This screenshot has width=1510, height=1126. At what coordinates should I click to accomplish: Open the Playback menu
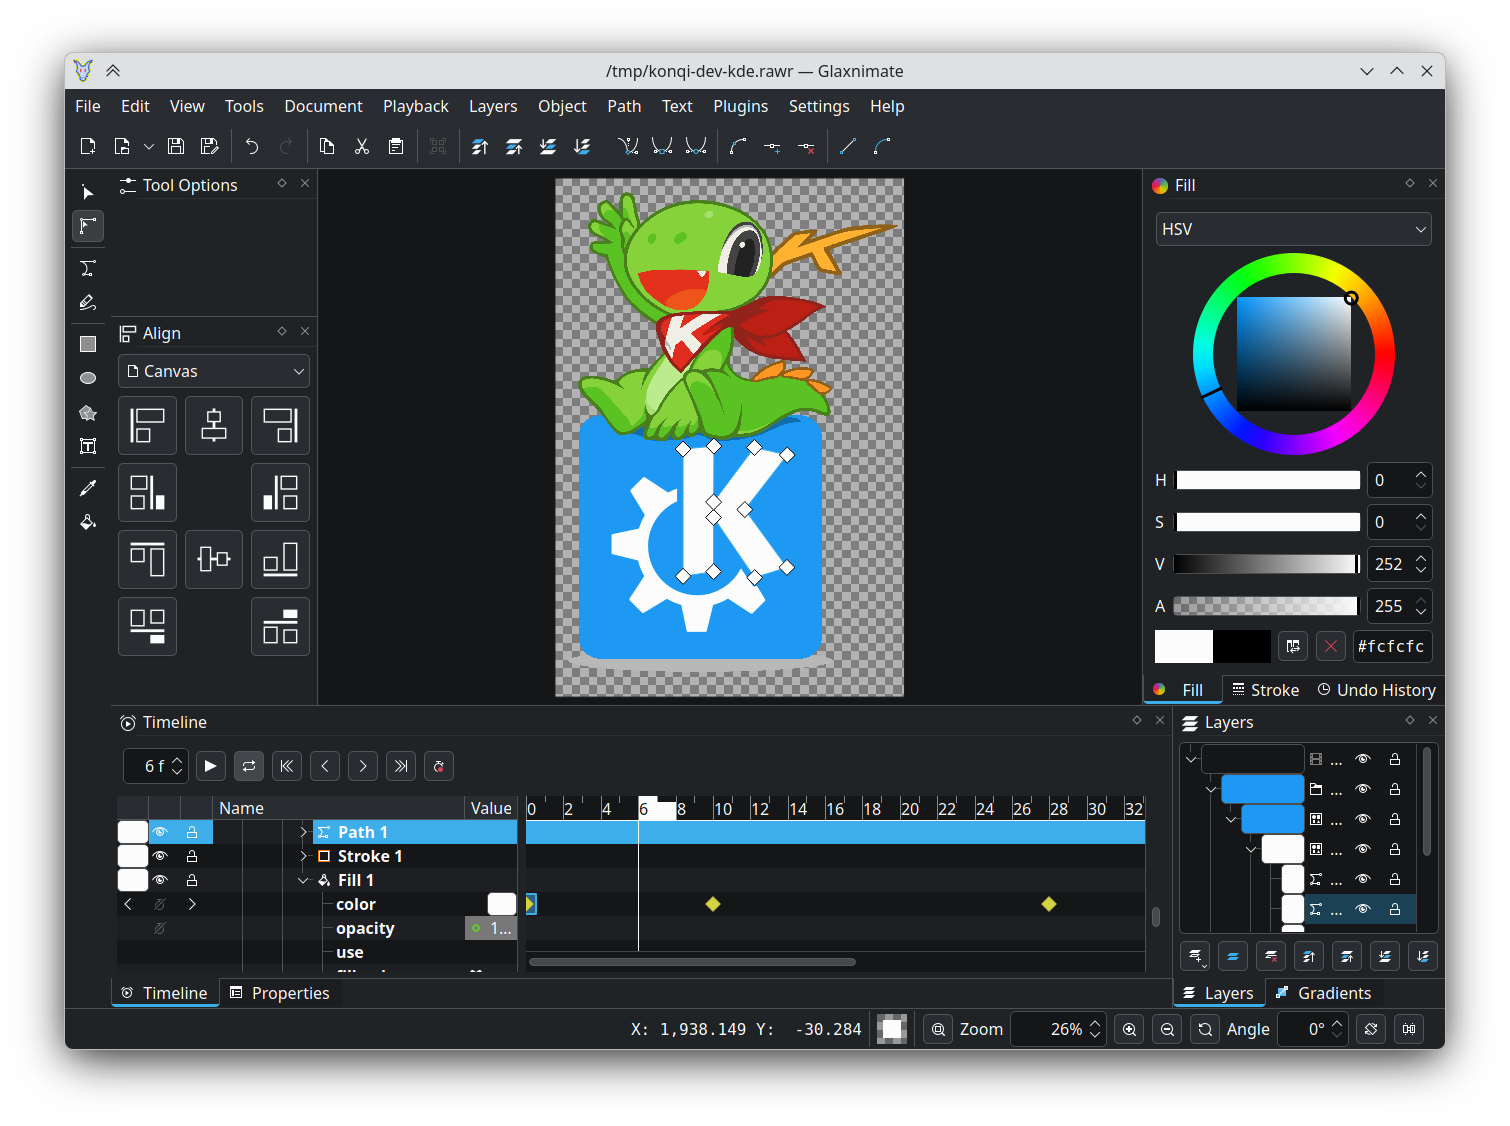pos(415,106)
